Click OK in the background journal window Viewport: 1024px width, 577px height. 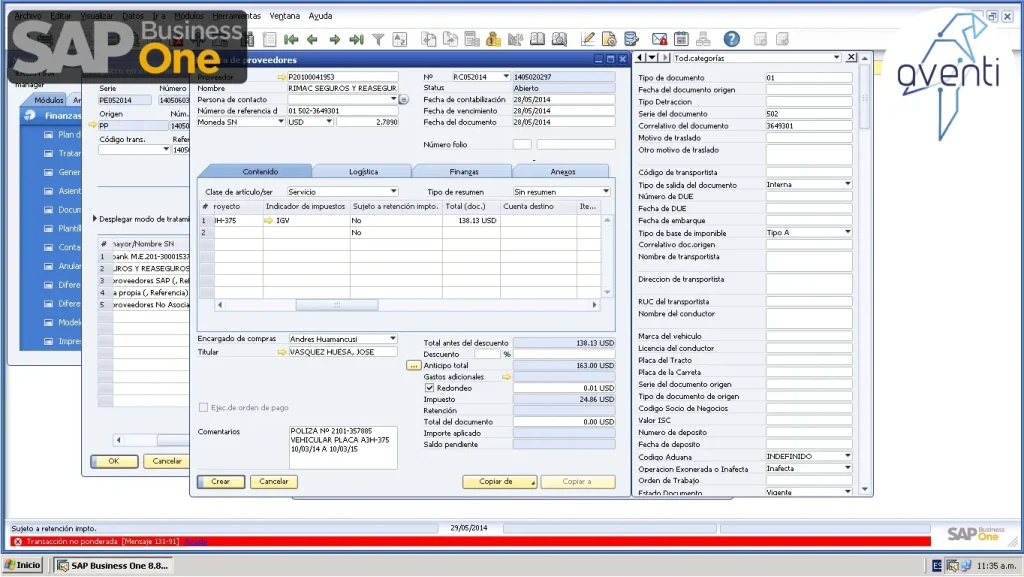click(114, 461)
